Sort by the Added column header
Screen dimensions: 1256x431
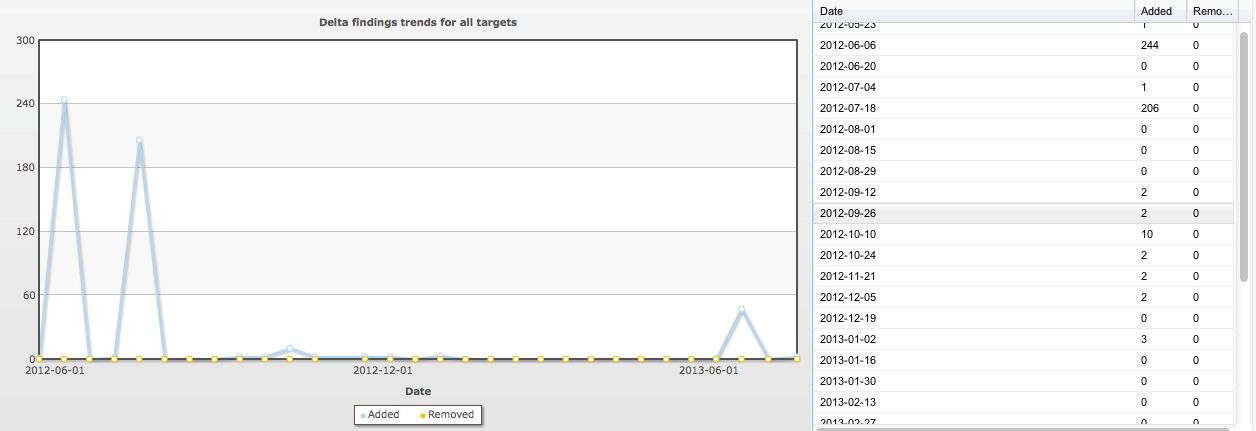(x=1155, y=11)
